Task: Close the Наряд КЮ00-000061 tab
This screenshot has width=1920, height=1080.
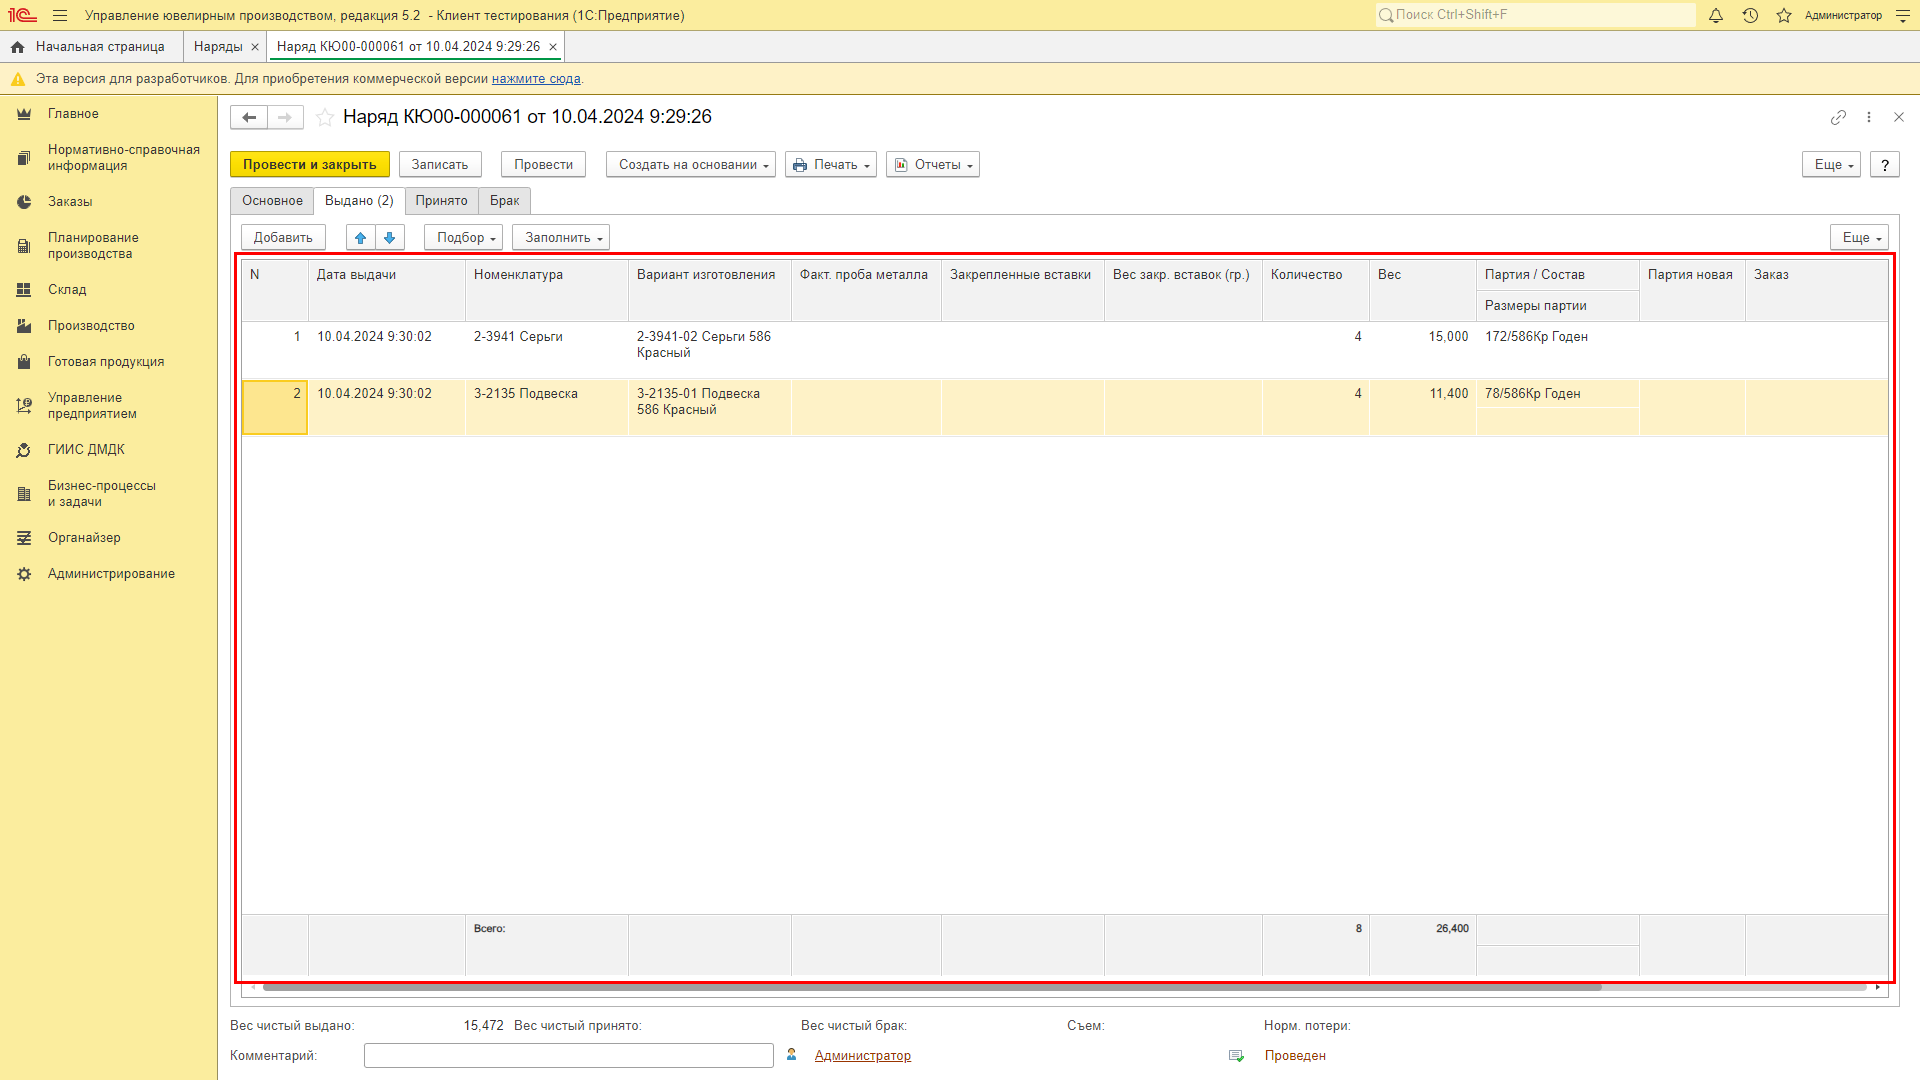Action: click(553, 47)
